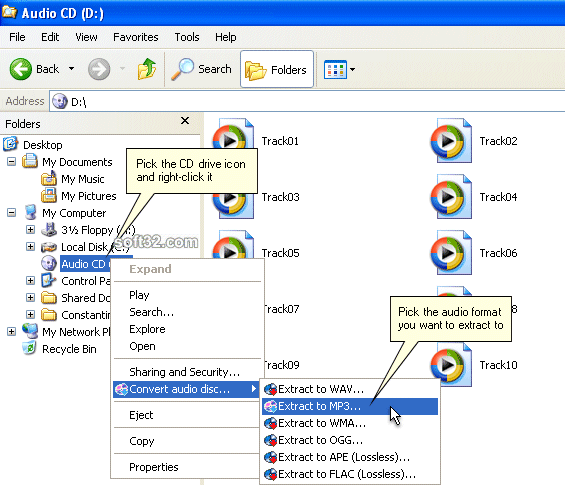Expand the Constantin folder node
Image resolution: width=565 pixels, height=485 pixels.
31,314
